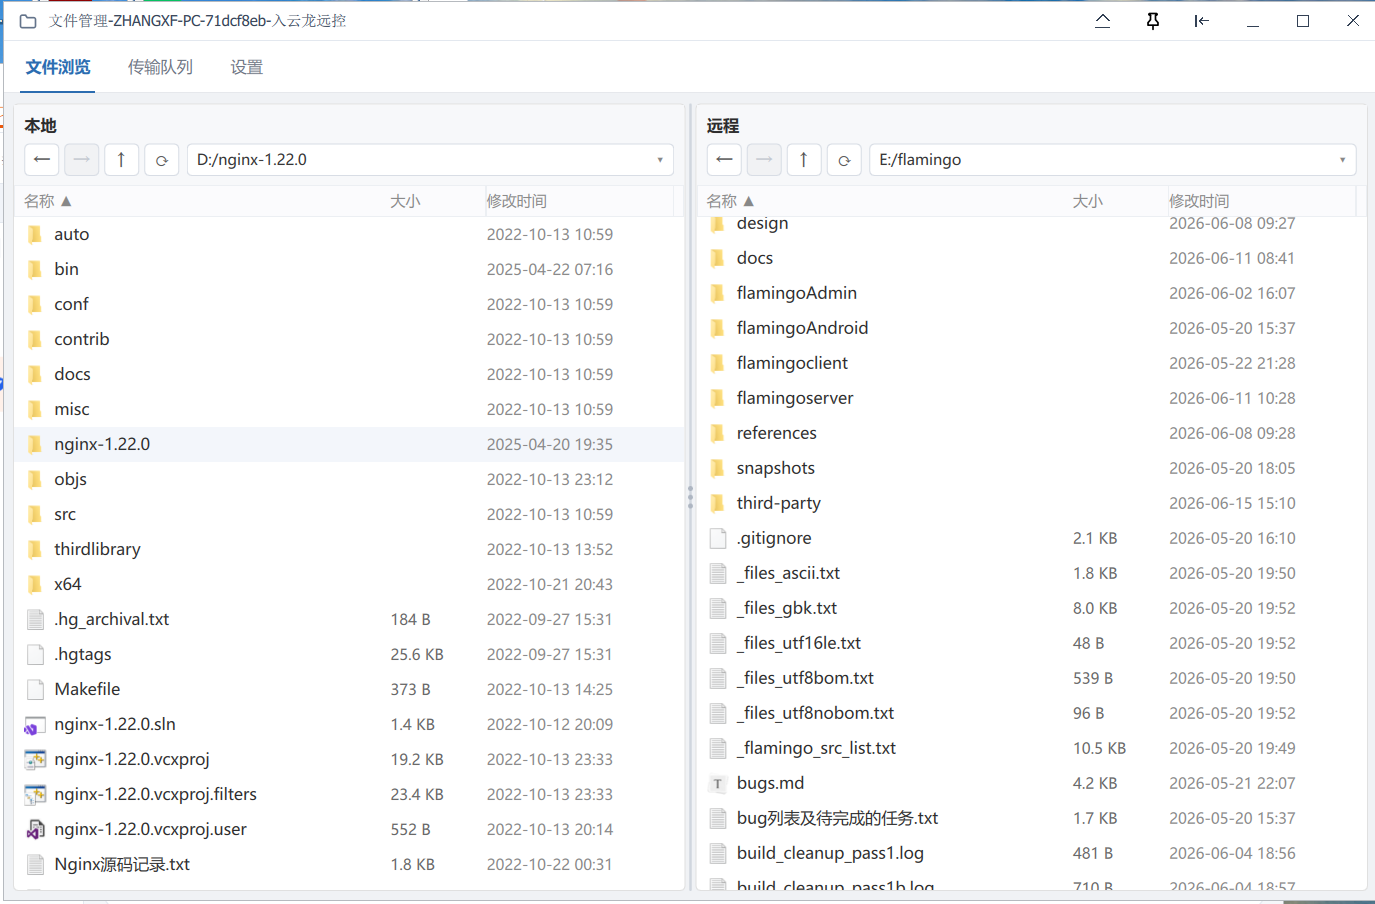Toggle sort arrow on local 名称 column

pos(66,201)
